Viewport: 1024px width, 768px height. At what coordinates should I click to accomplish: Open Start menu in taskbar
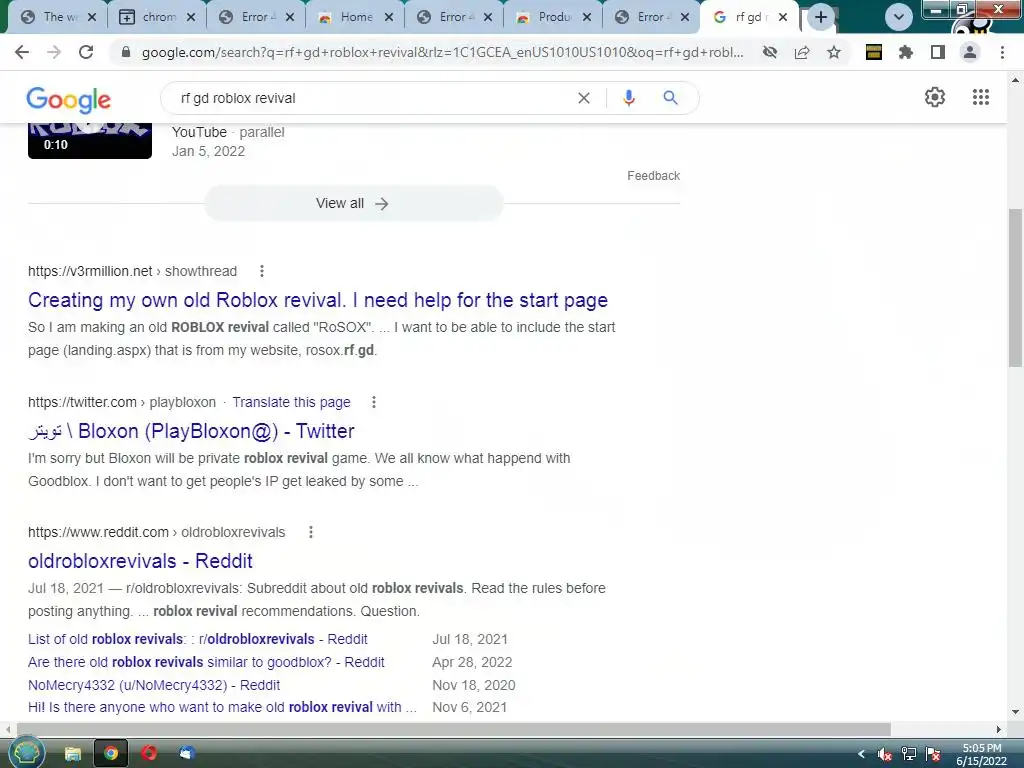(26, 753)
